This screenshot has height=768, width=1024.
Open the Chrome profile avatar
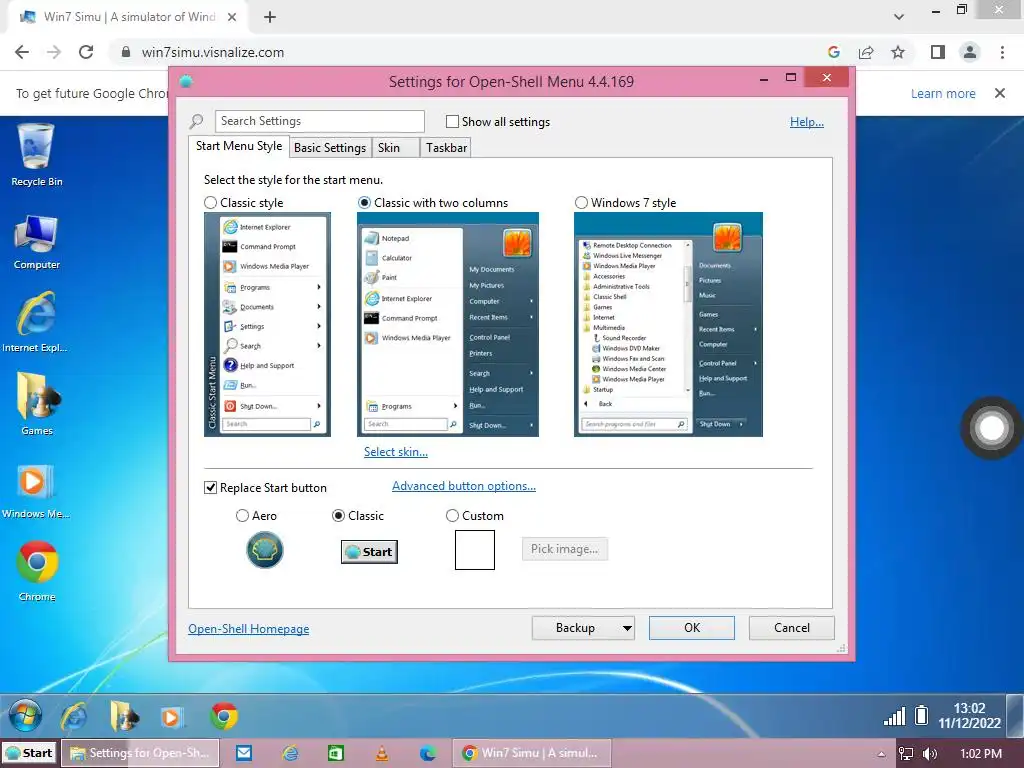click(x=970, y=52)
